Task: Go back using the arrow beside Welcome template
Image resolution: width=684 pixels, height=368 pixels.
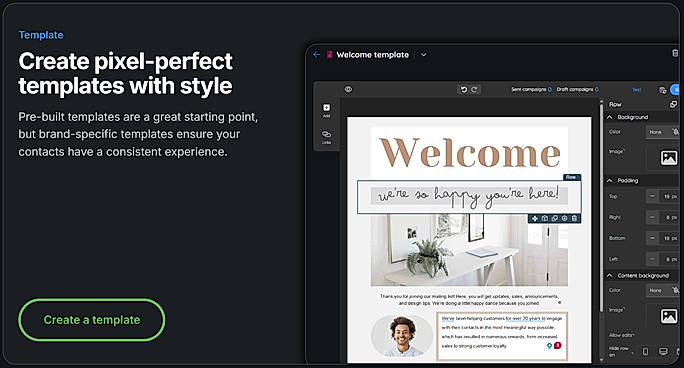Action: pyautogui.click(x=317, y=55)
